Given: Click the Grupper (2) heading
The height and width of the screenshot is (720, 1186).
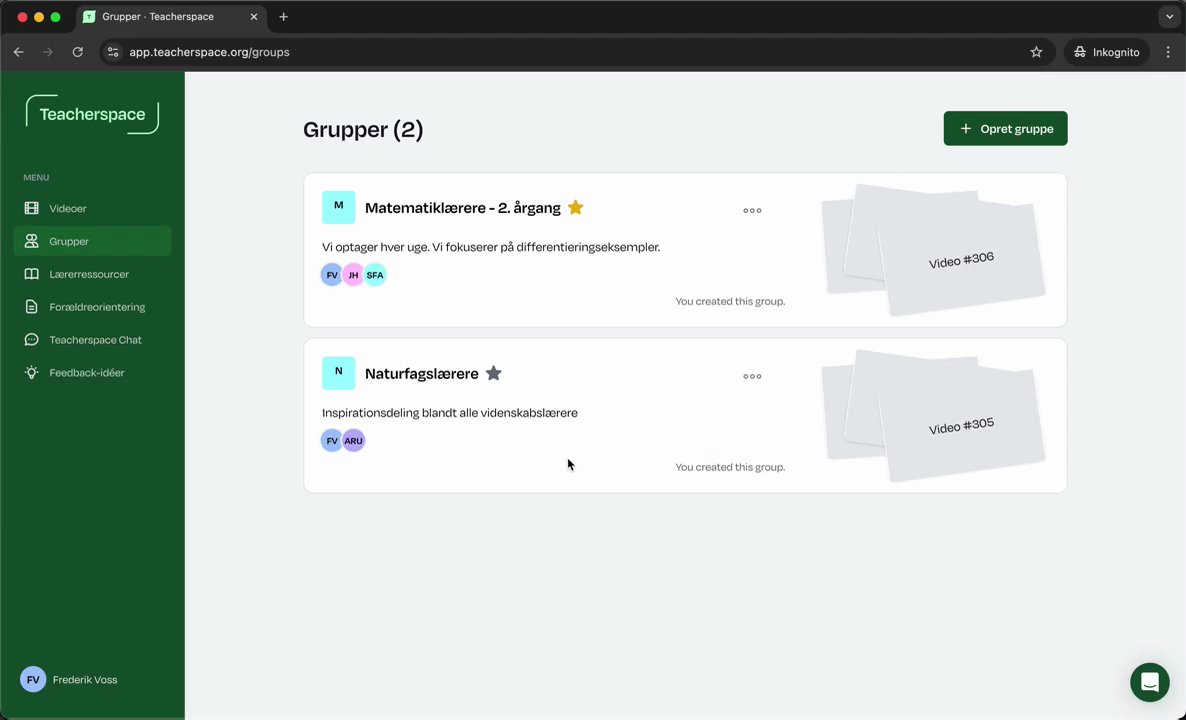Looking at the screenshot, I should (363, 129).
